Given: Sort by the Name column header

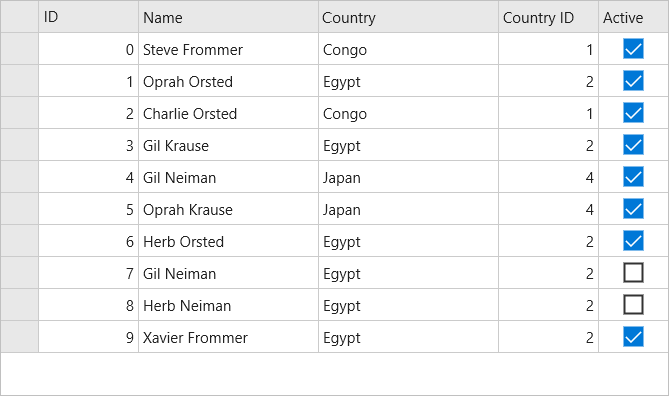Looking at the screenshot, I should click(228, 17).
